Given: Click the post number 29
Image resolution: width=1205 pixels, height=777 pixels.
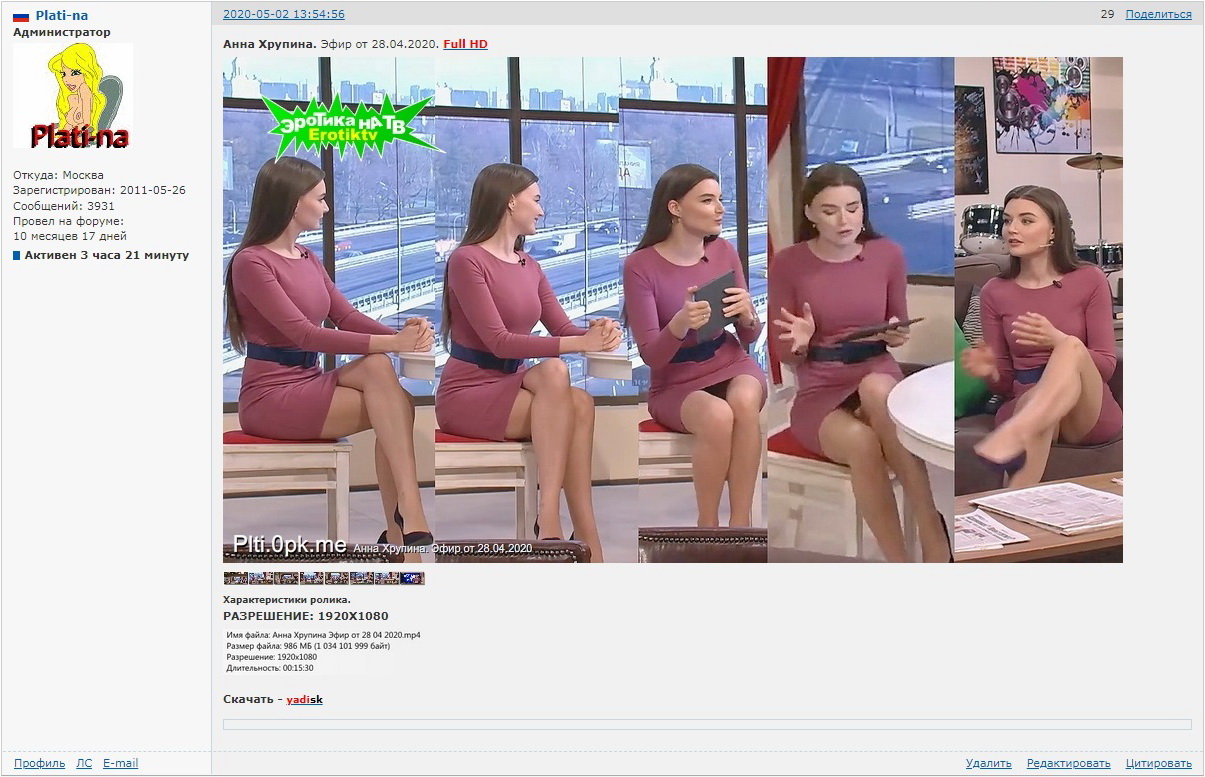Looking at the screenshot, I should tap(1107, 14).
